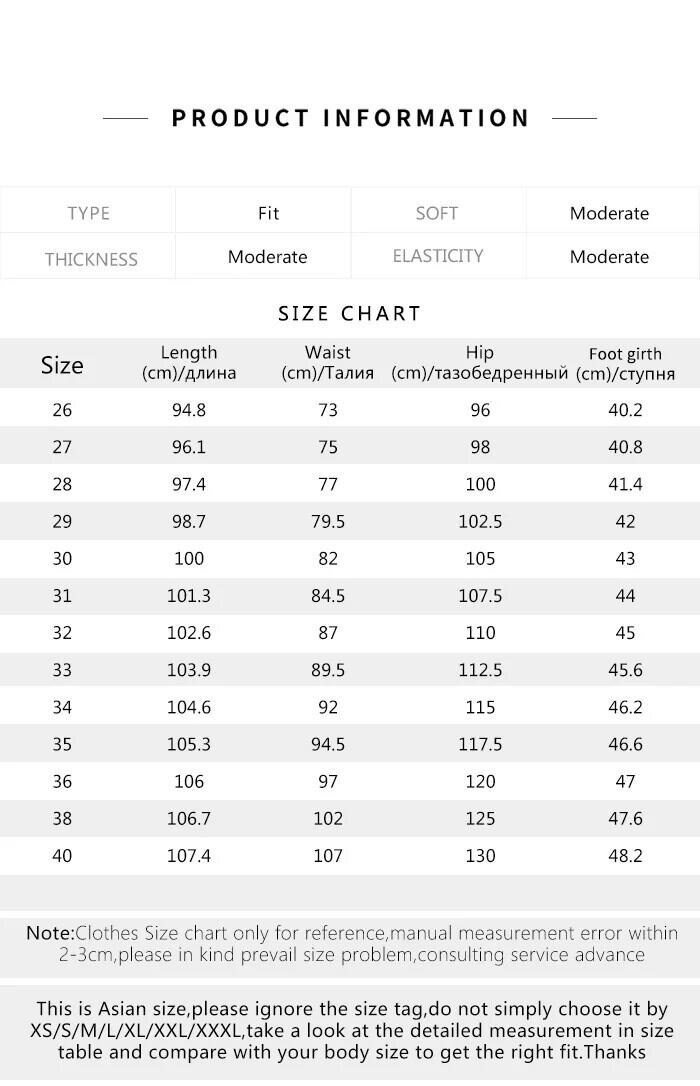Click the Size column header
Image resolution: width=700 pixels, height=1086 pixels.
click(x=62, y=365)
